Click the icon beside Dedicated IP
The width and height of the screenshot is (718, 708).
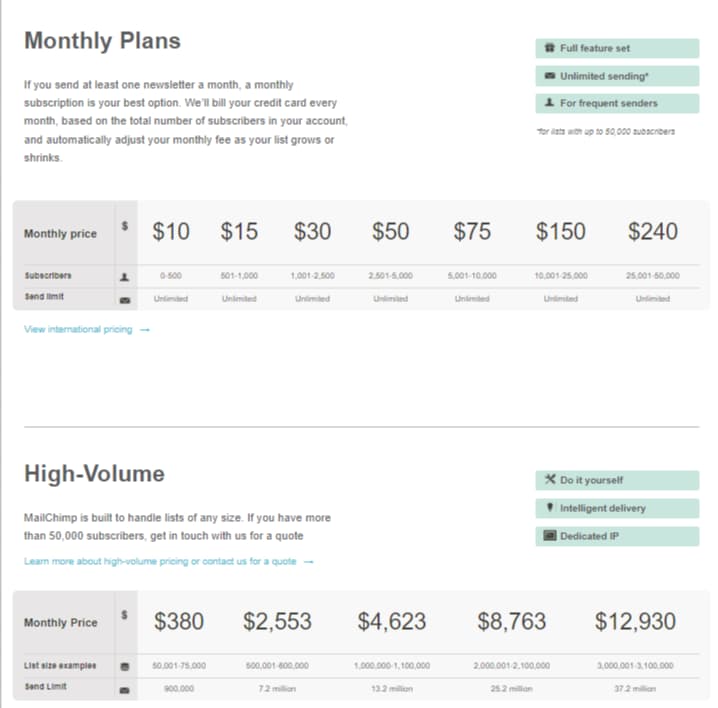point(549,536)
